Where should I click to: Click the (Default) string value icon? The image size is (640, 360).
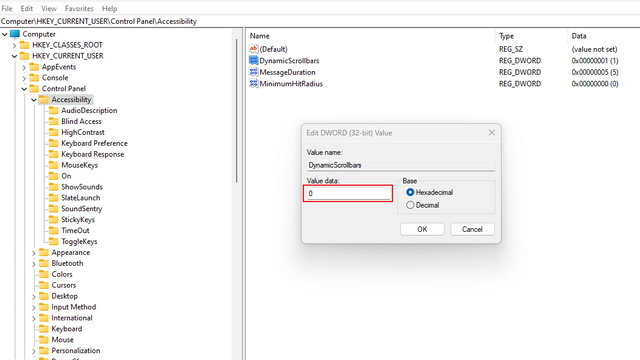pos(253,49)
